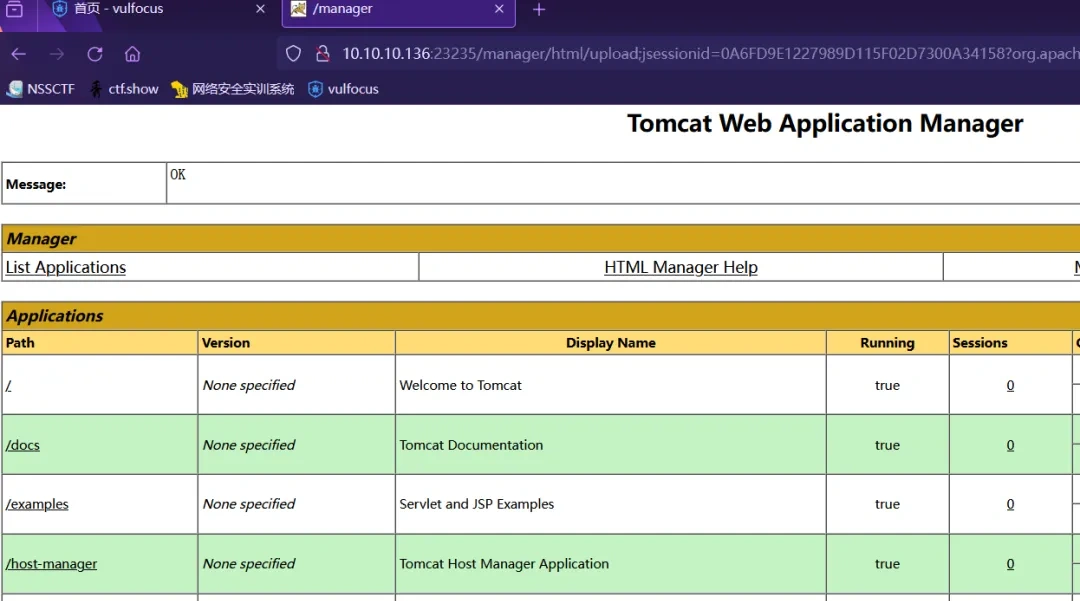
Task: Click the Version column header
Action: (x=226, y=343)
